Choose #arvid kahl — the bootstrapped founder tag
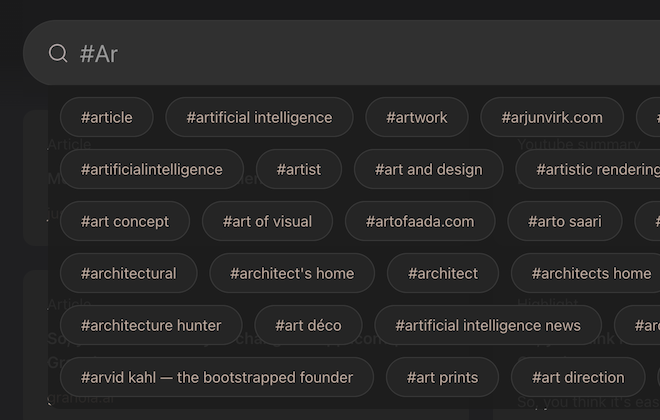 (x=217, y=377)
